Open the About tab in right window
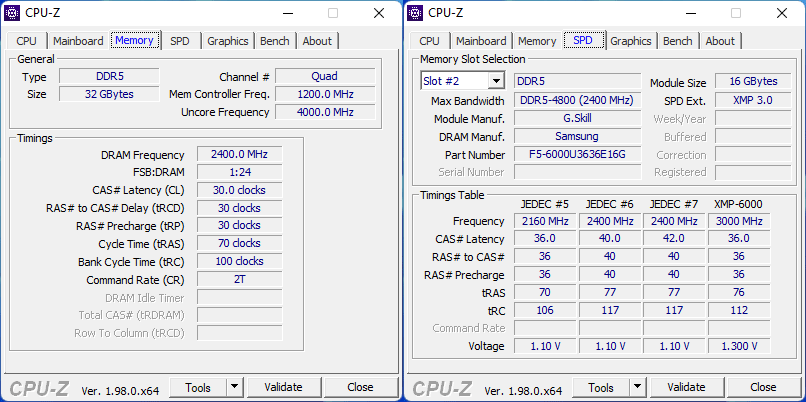The height and width of the screenshot is (402, 806). click(x=720, y=41)
